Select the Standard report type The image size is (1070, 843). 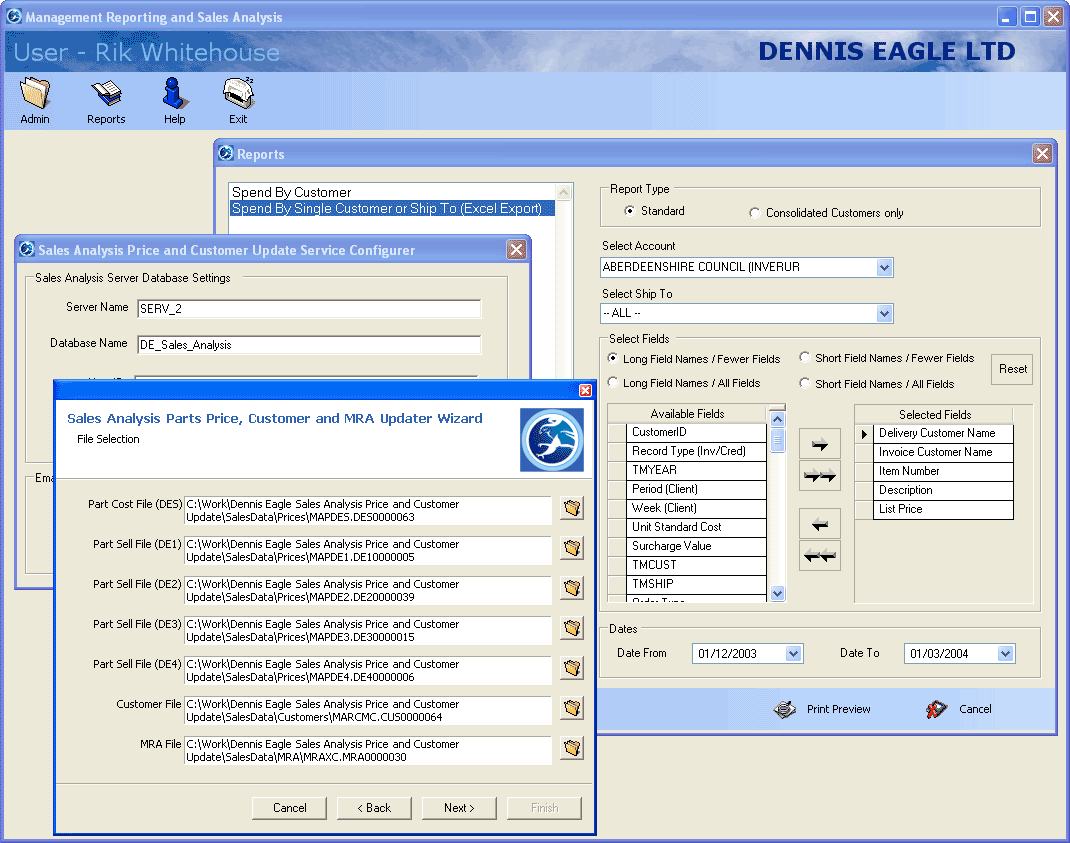tap(629, 211)
